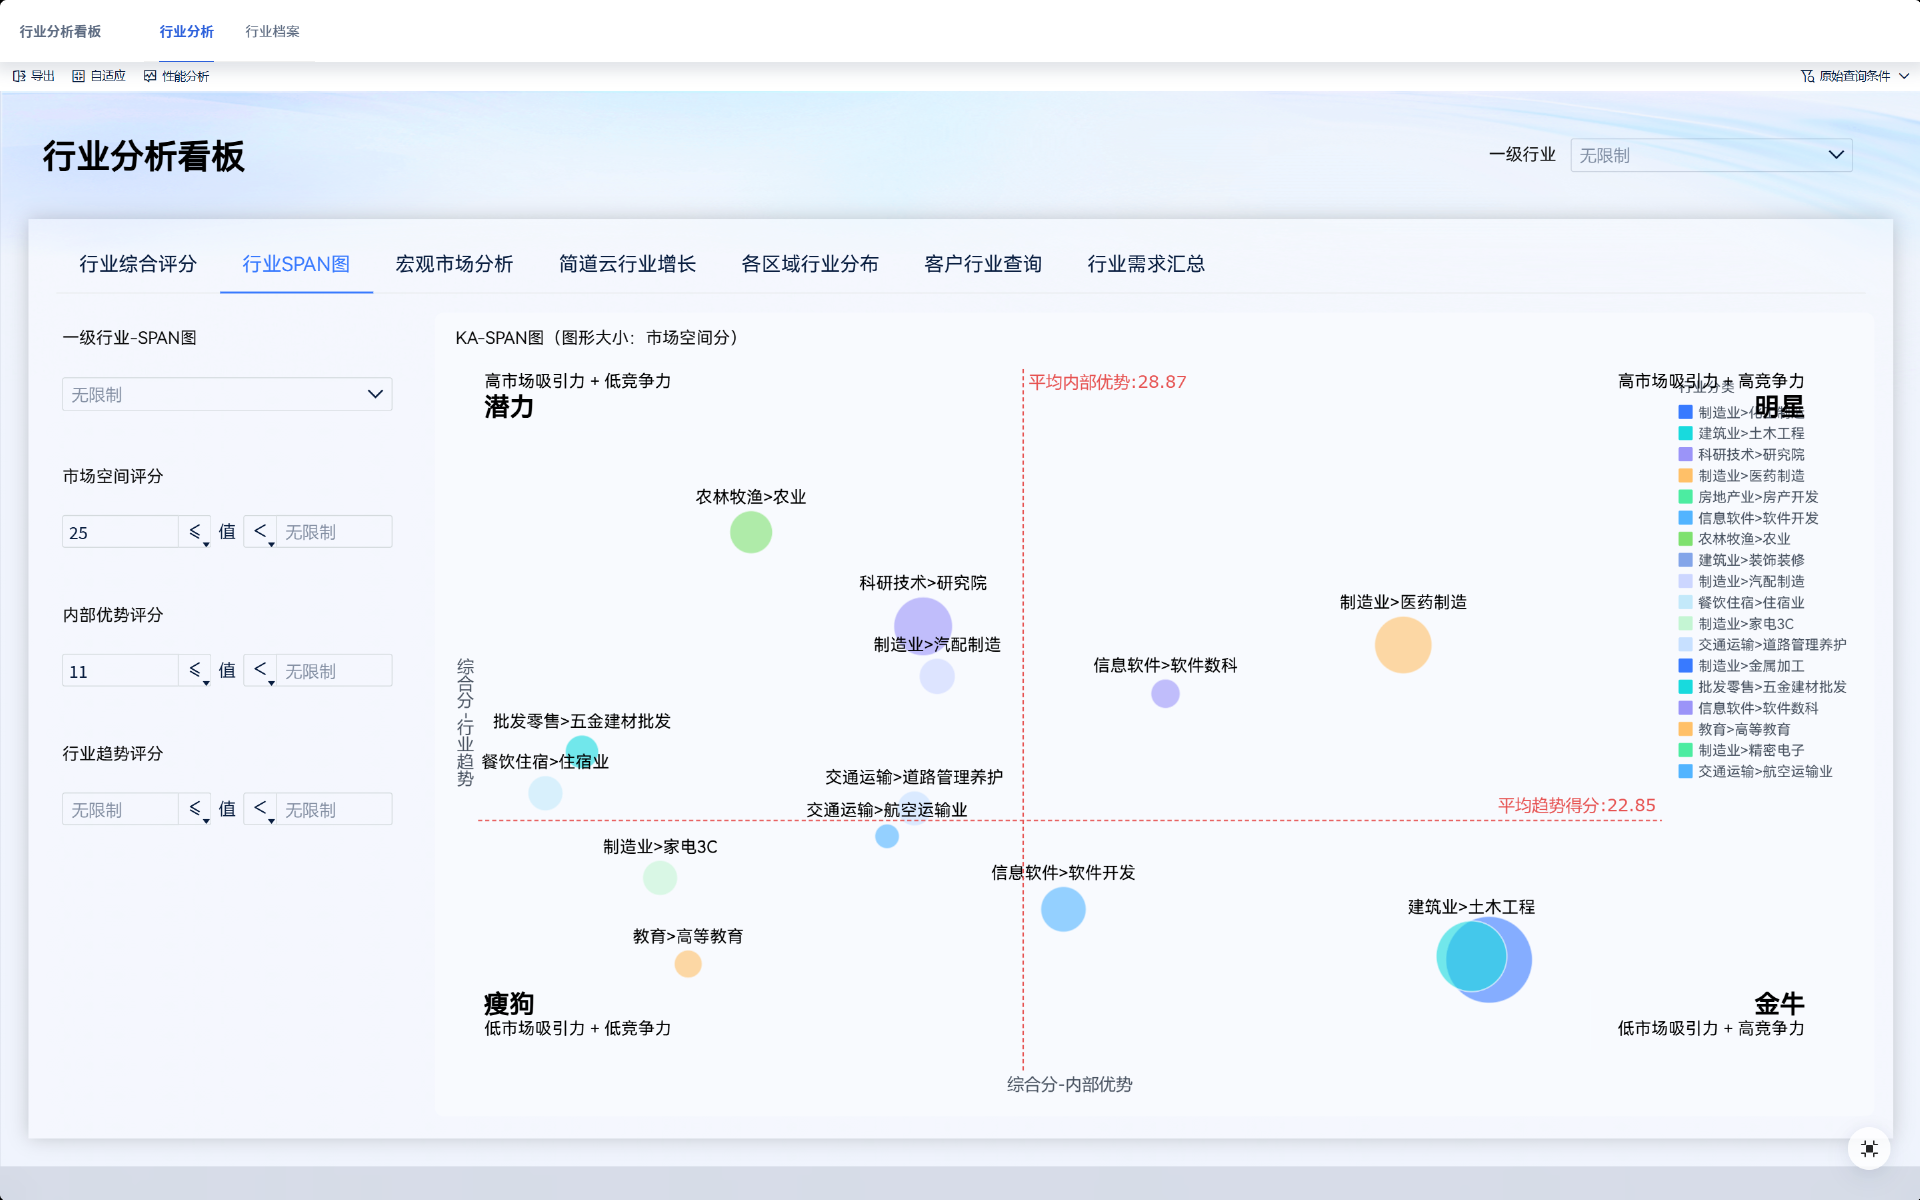
Task: Click the 导出 export icon
Action: pos(19,76)
